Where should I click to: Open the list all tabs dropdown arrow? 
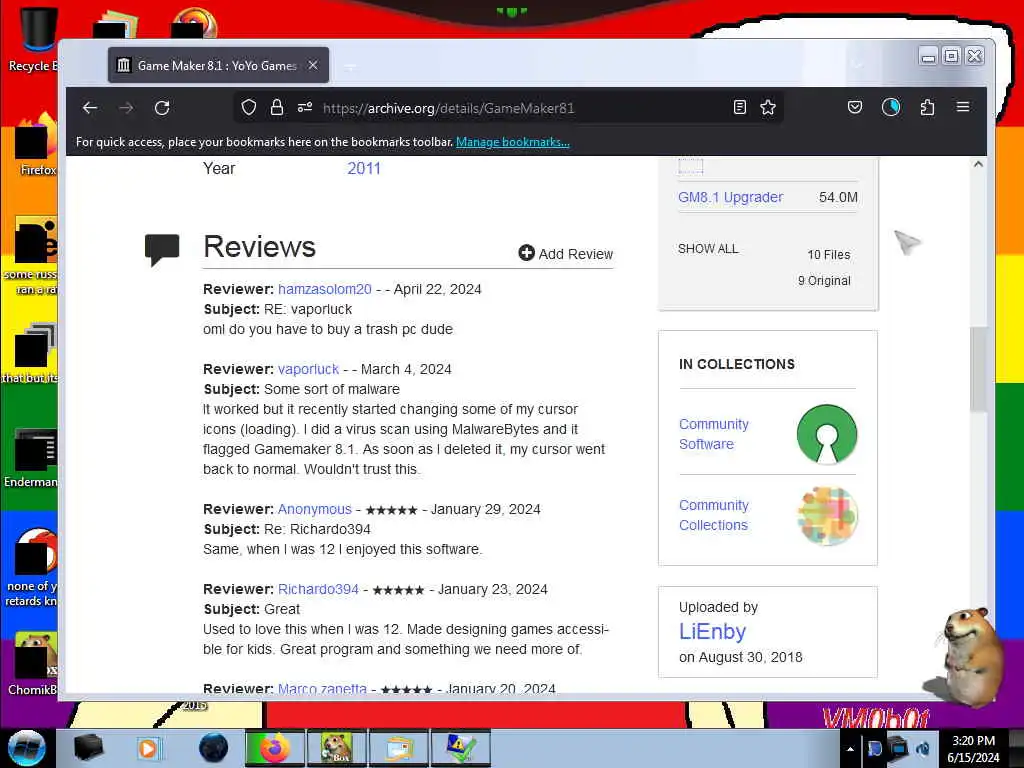tap(857, 65)
